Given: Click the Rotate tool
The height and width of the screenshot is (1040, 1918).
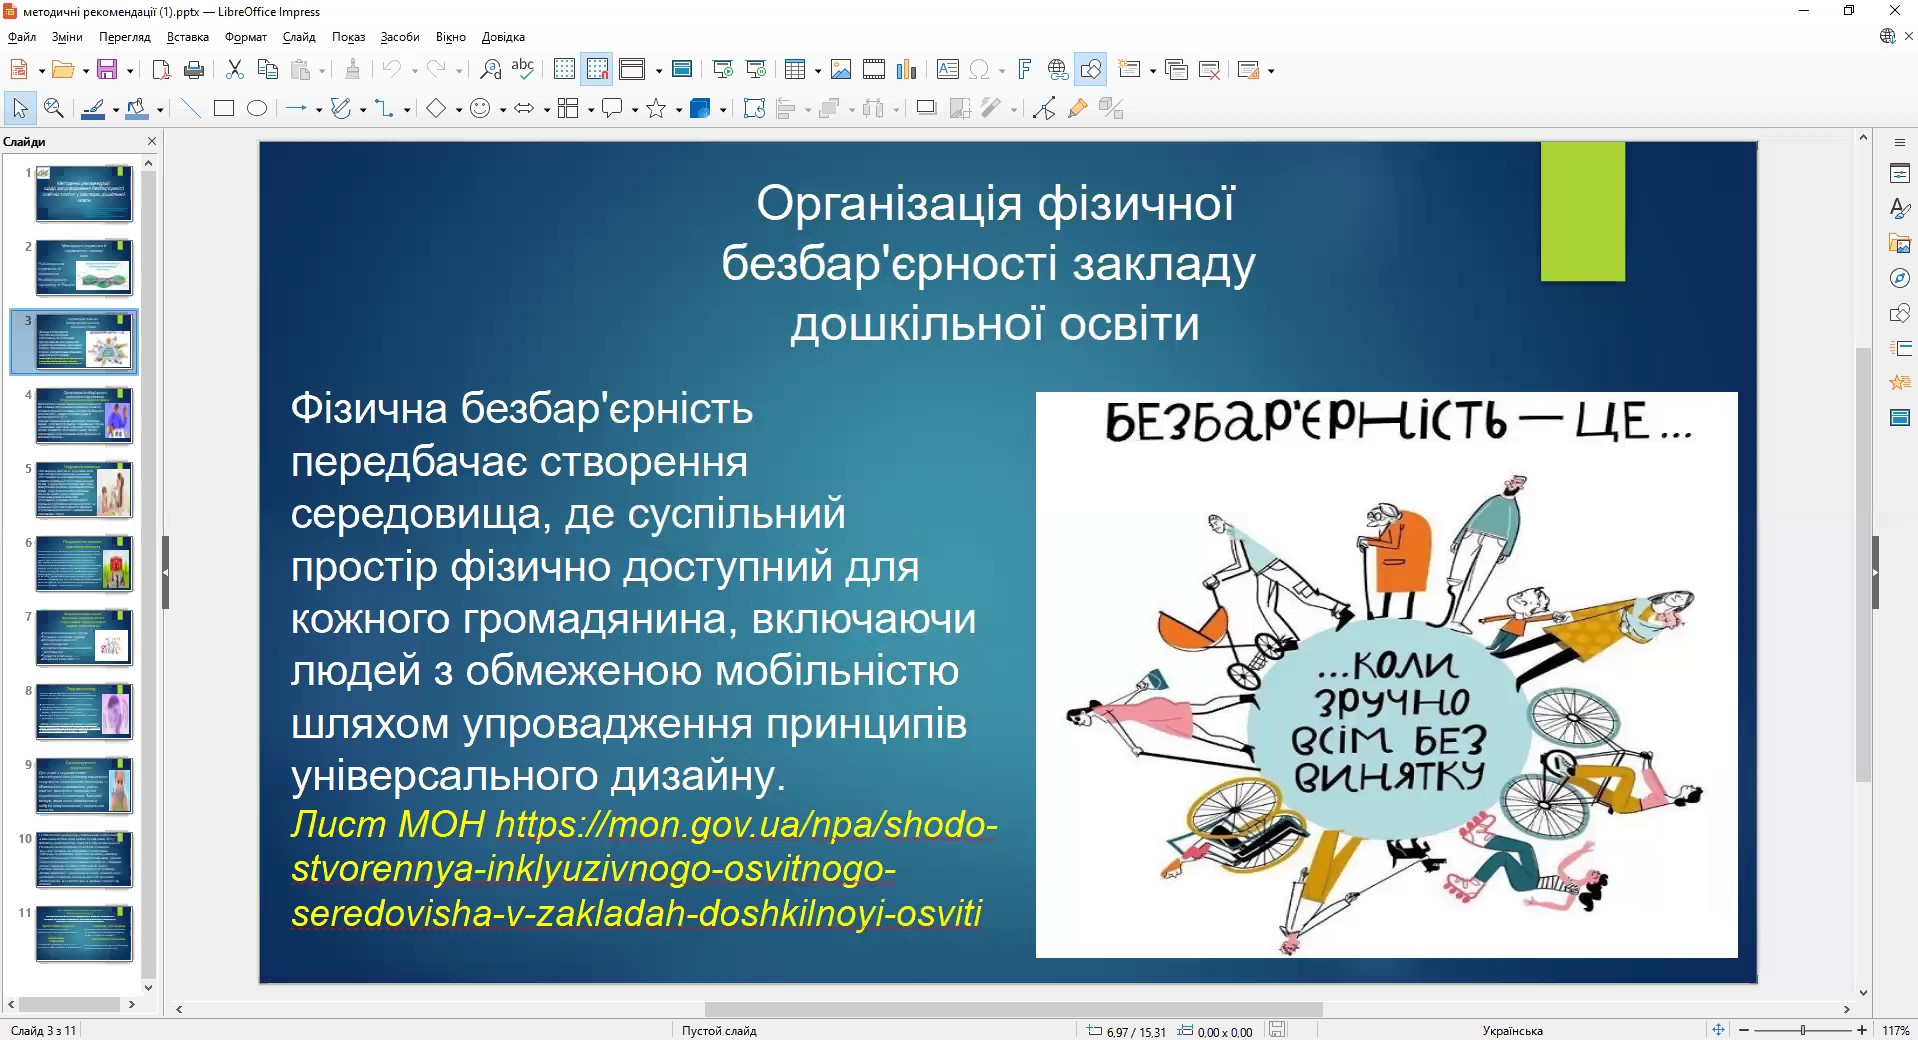Looking at the screenshot, I should click(x=754, y=108).
